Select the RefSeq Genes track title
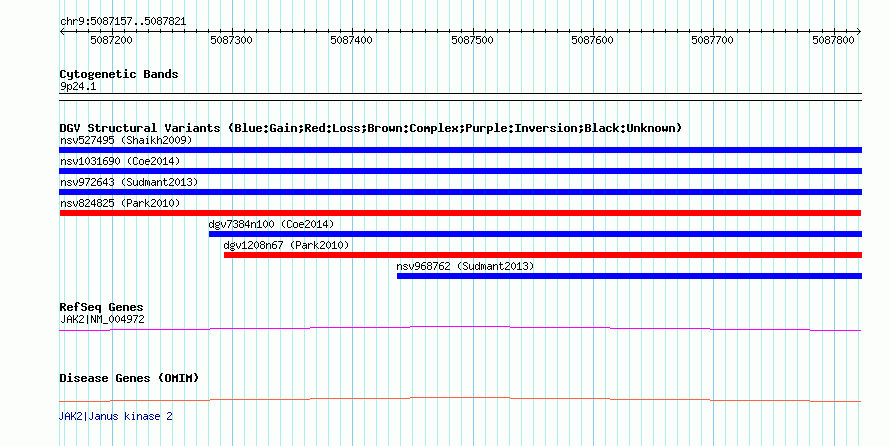The image size is (890, 446). (101, 307)
